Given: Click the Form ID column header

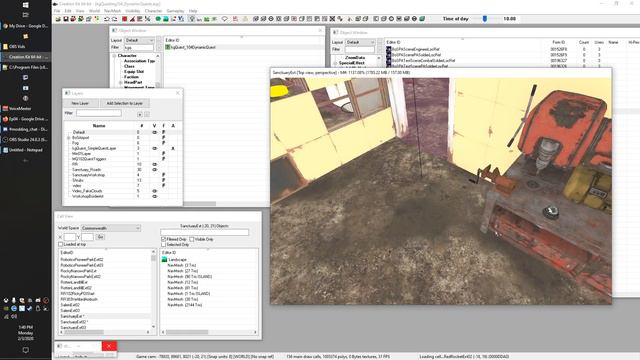Looking at the screenshot, I should coord(559,42).
